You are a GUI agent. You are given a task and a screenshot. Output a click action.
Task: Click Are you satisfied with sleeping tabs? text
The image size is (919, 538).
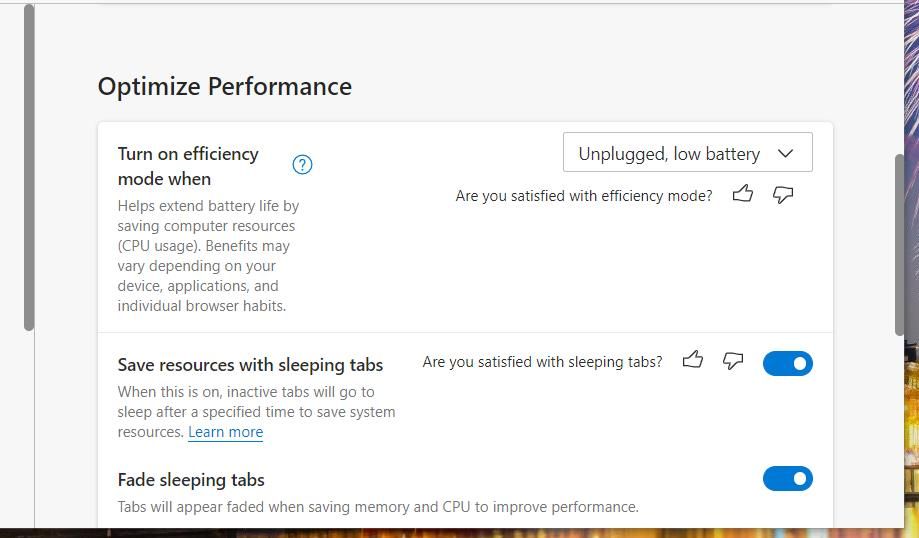coord(542,362)
